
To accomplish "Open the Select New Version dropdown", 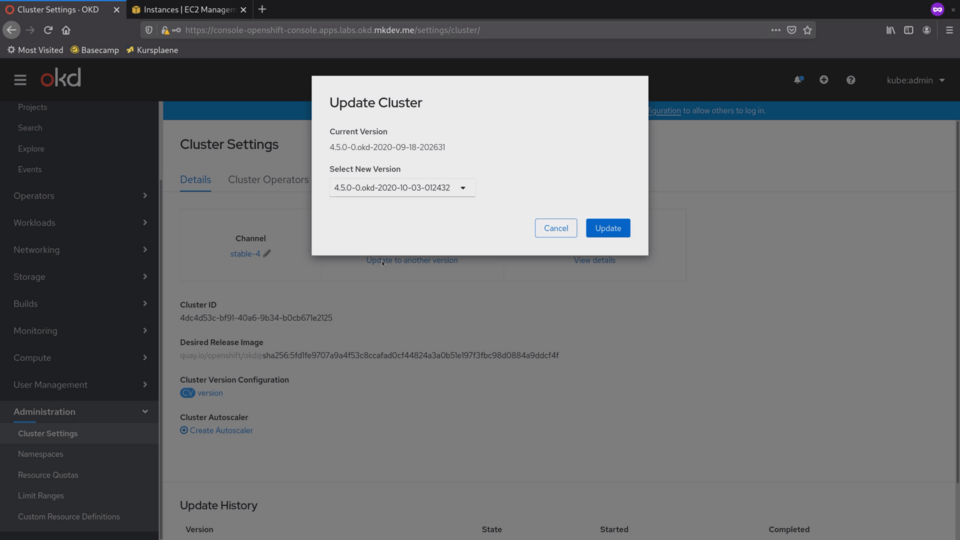I will [402, 187].
